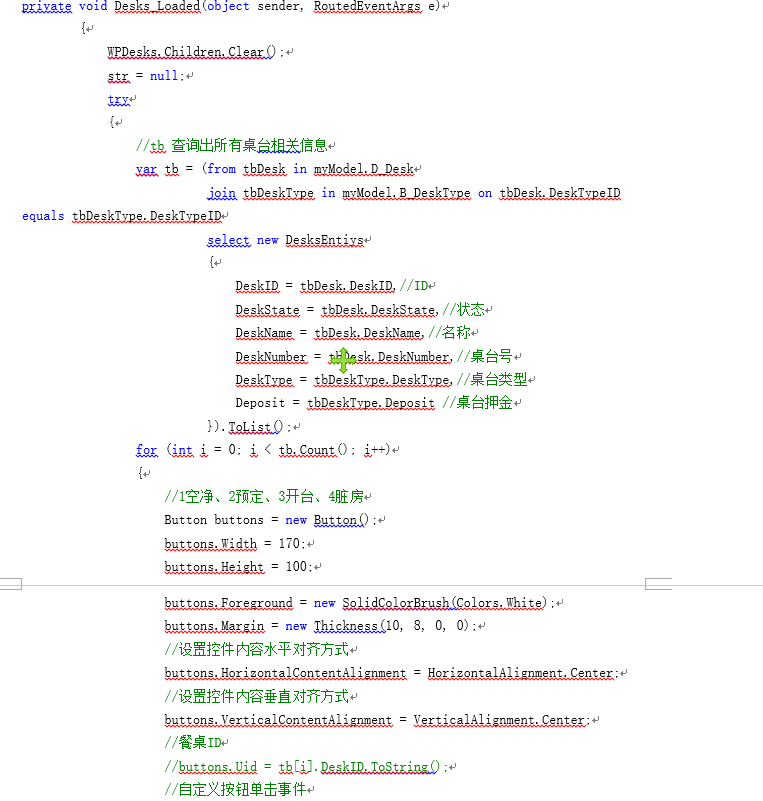763x801 pixels.
Task: Click 'tbDeskType.DeskType' in the DeskType assignment
Action: coord(383,380)
